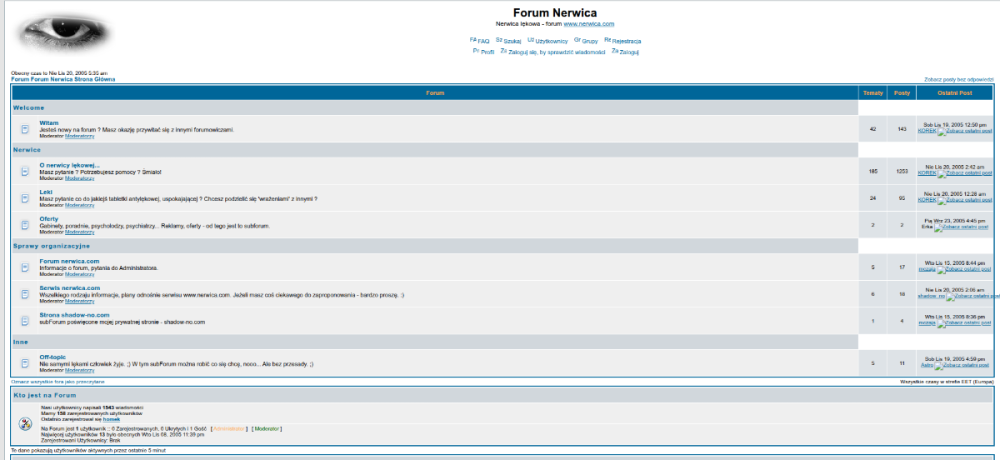Click 'Zobacz posty bez odpowiedzi' link

coord(958,78)
